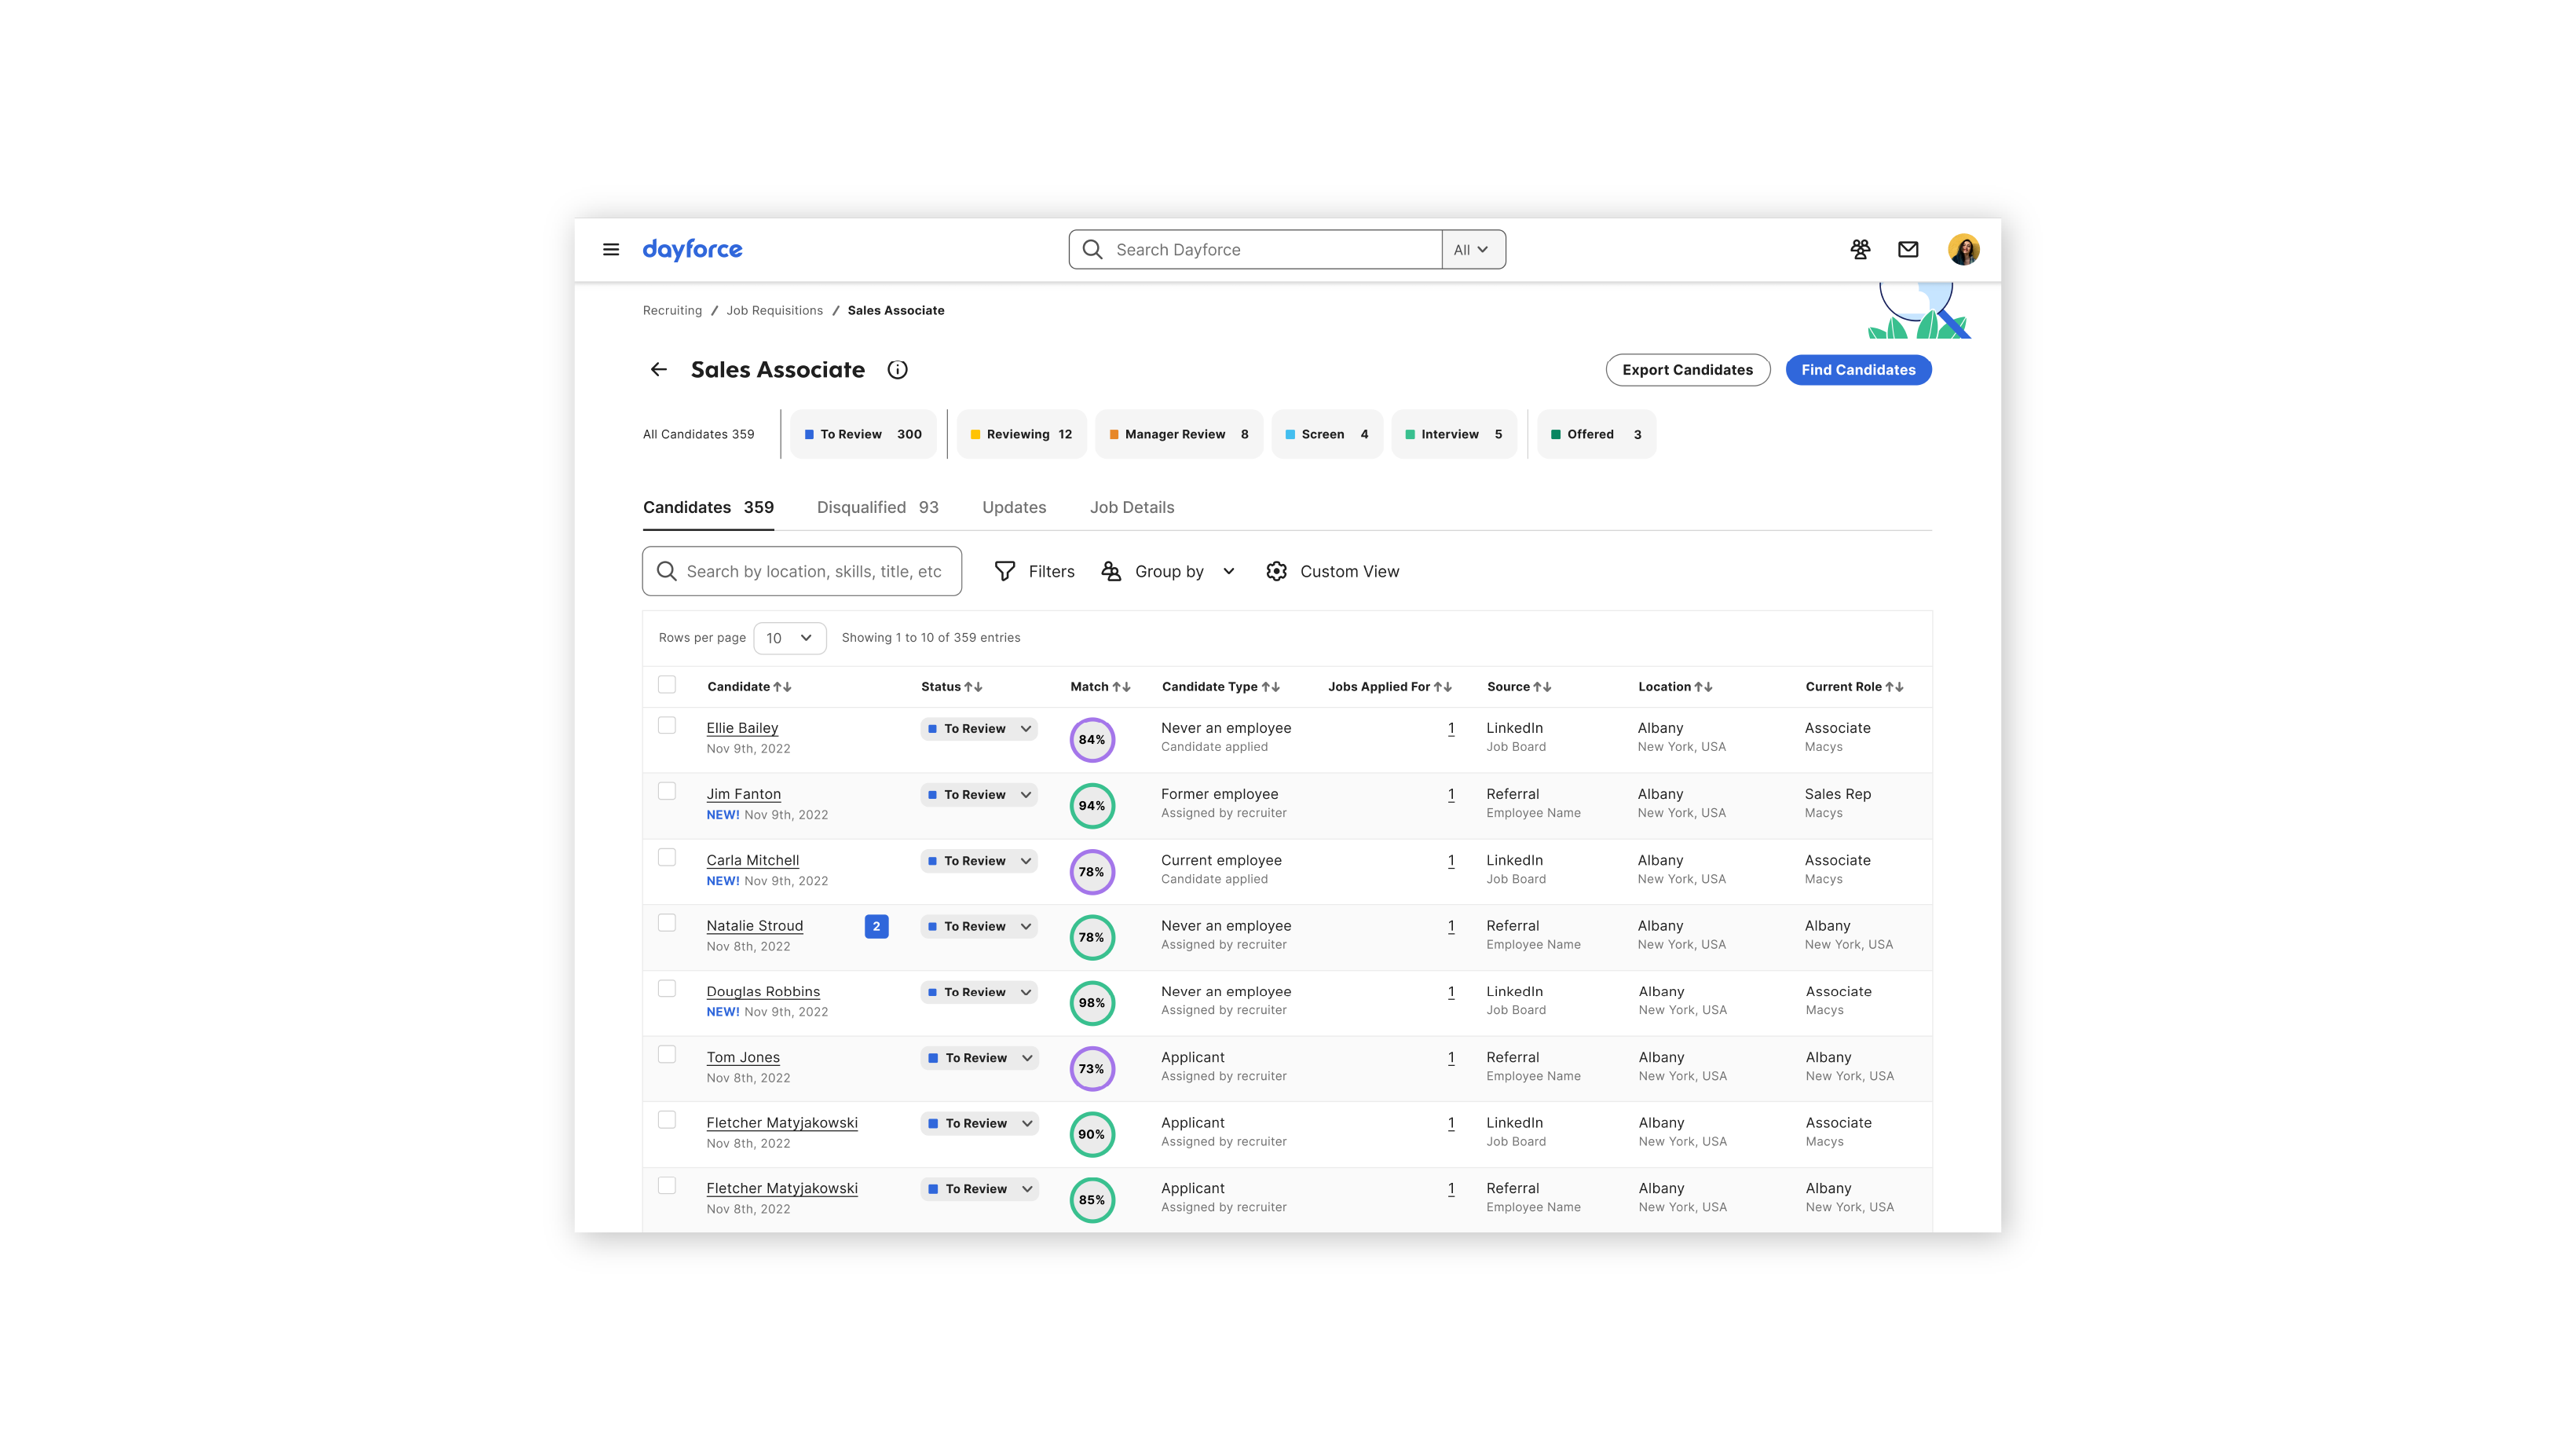The image size is (2576, 1450).
Task: Check the select-all candidates checkbox
Action: (667, 685)
